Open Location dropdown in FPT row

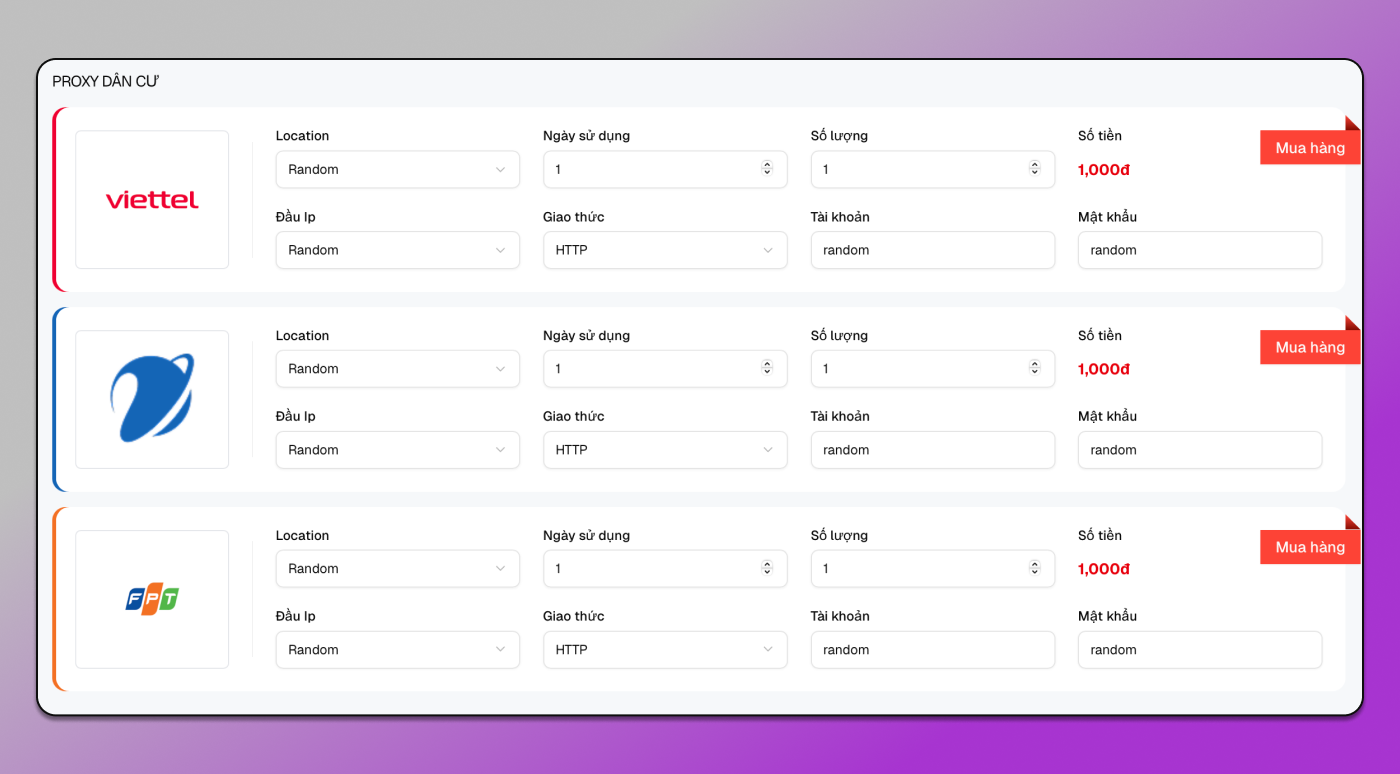point(398,568)
